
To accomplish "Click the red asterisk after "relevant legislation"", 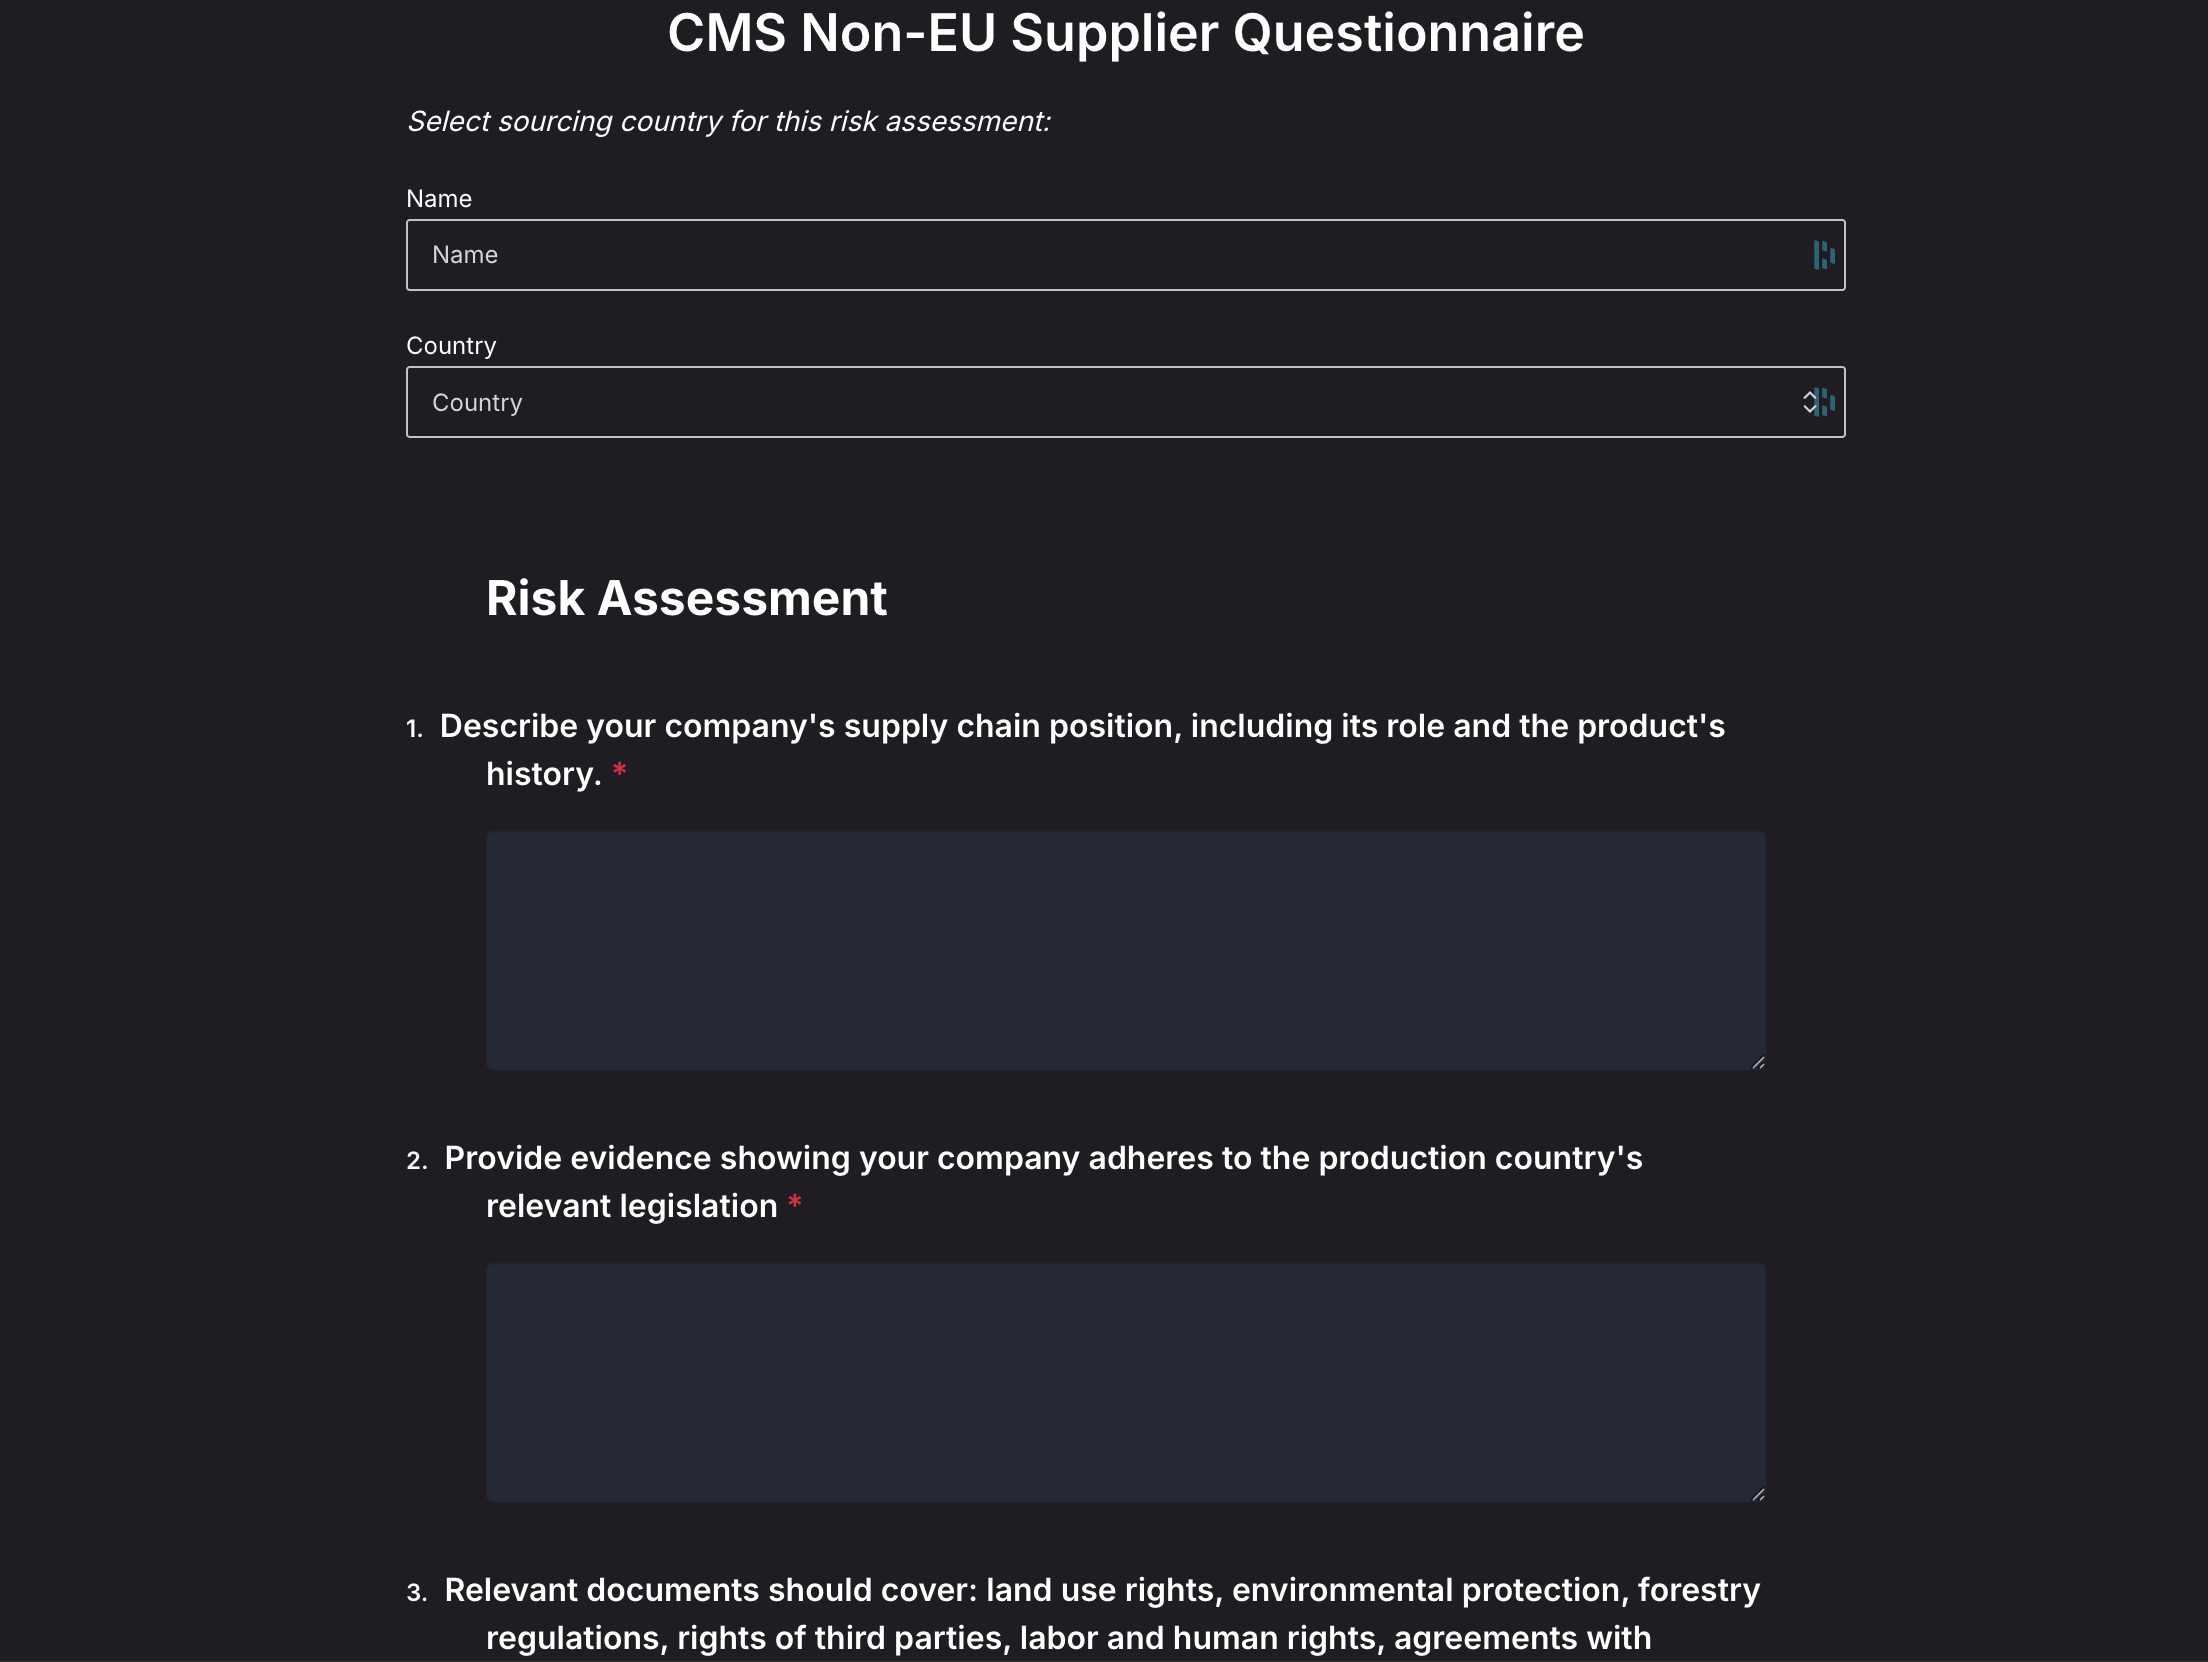I will [x=795, y=1202].
